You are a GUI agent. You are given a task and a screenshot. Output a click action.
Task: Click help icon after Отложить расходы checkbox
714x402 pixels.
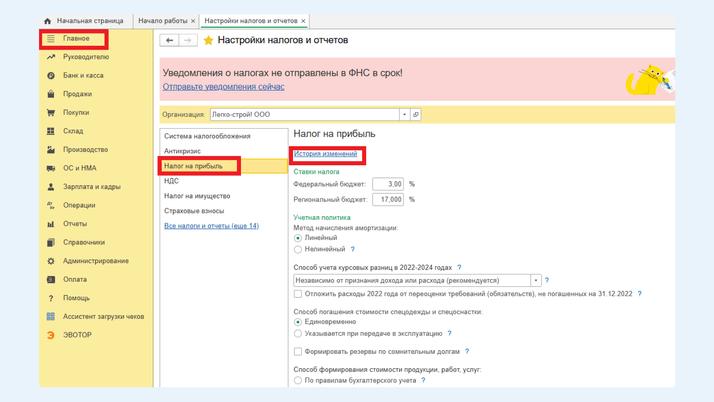(x=639, y=294)
